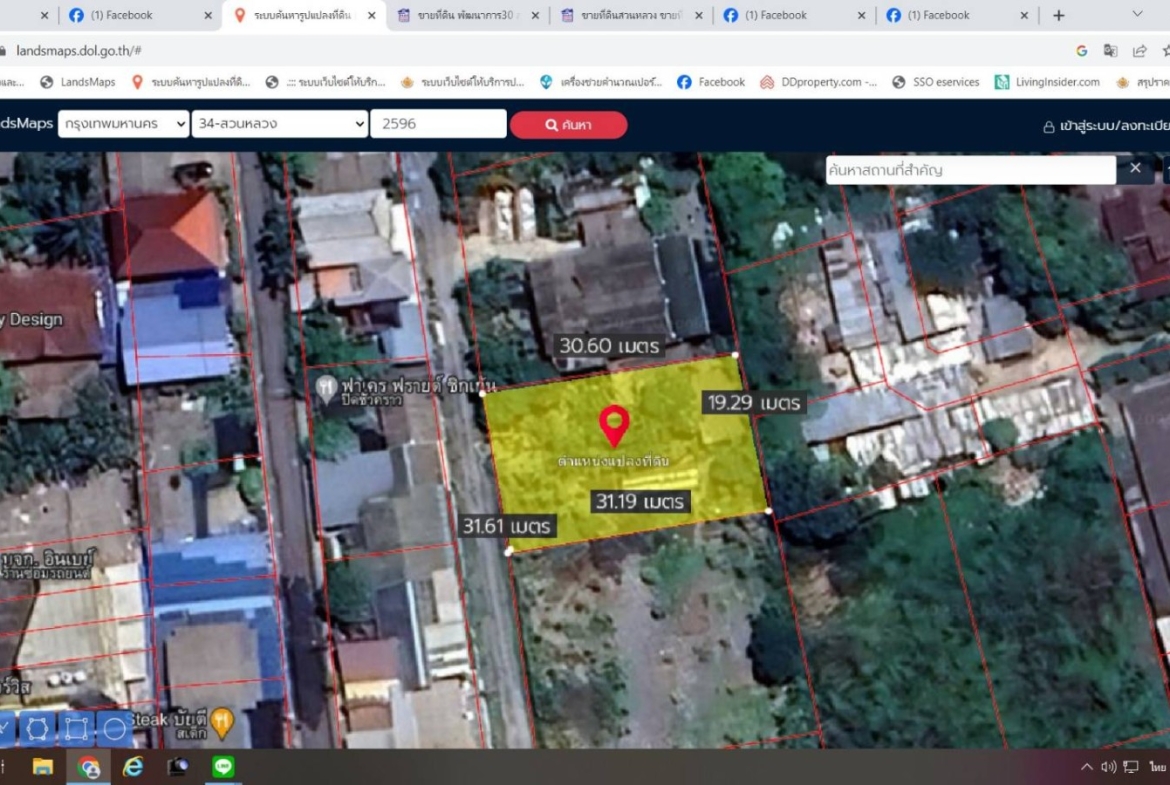Open the camera app on the taskbar
1170x785 pixels.
(178, 766)
